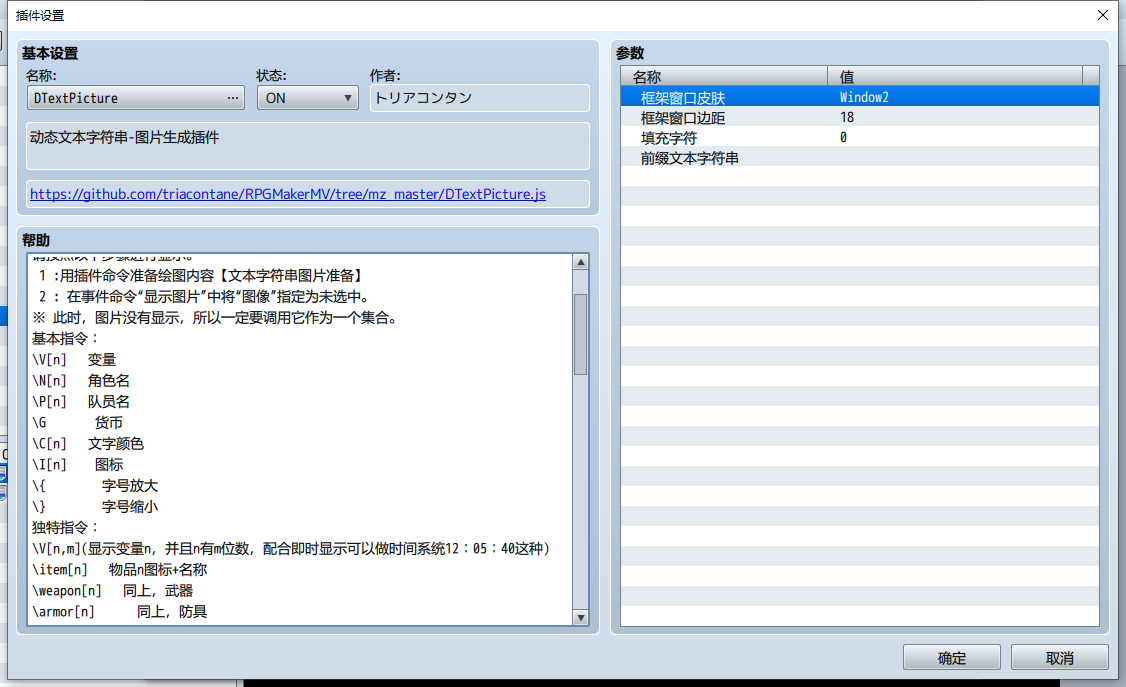
Task: Click help line \item[n] 物品n图标+名称
Action: [x=119, y=570]
